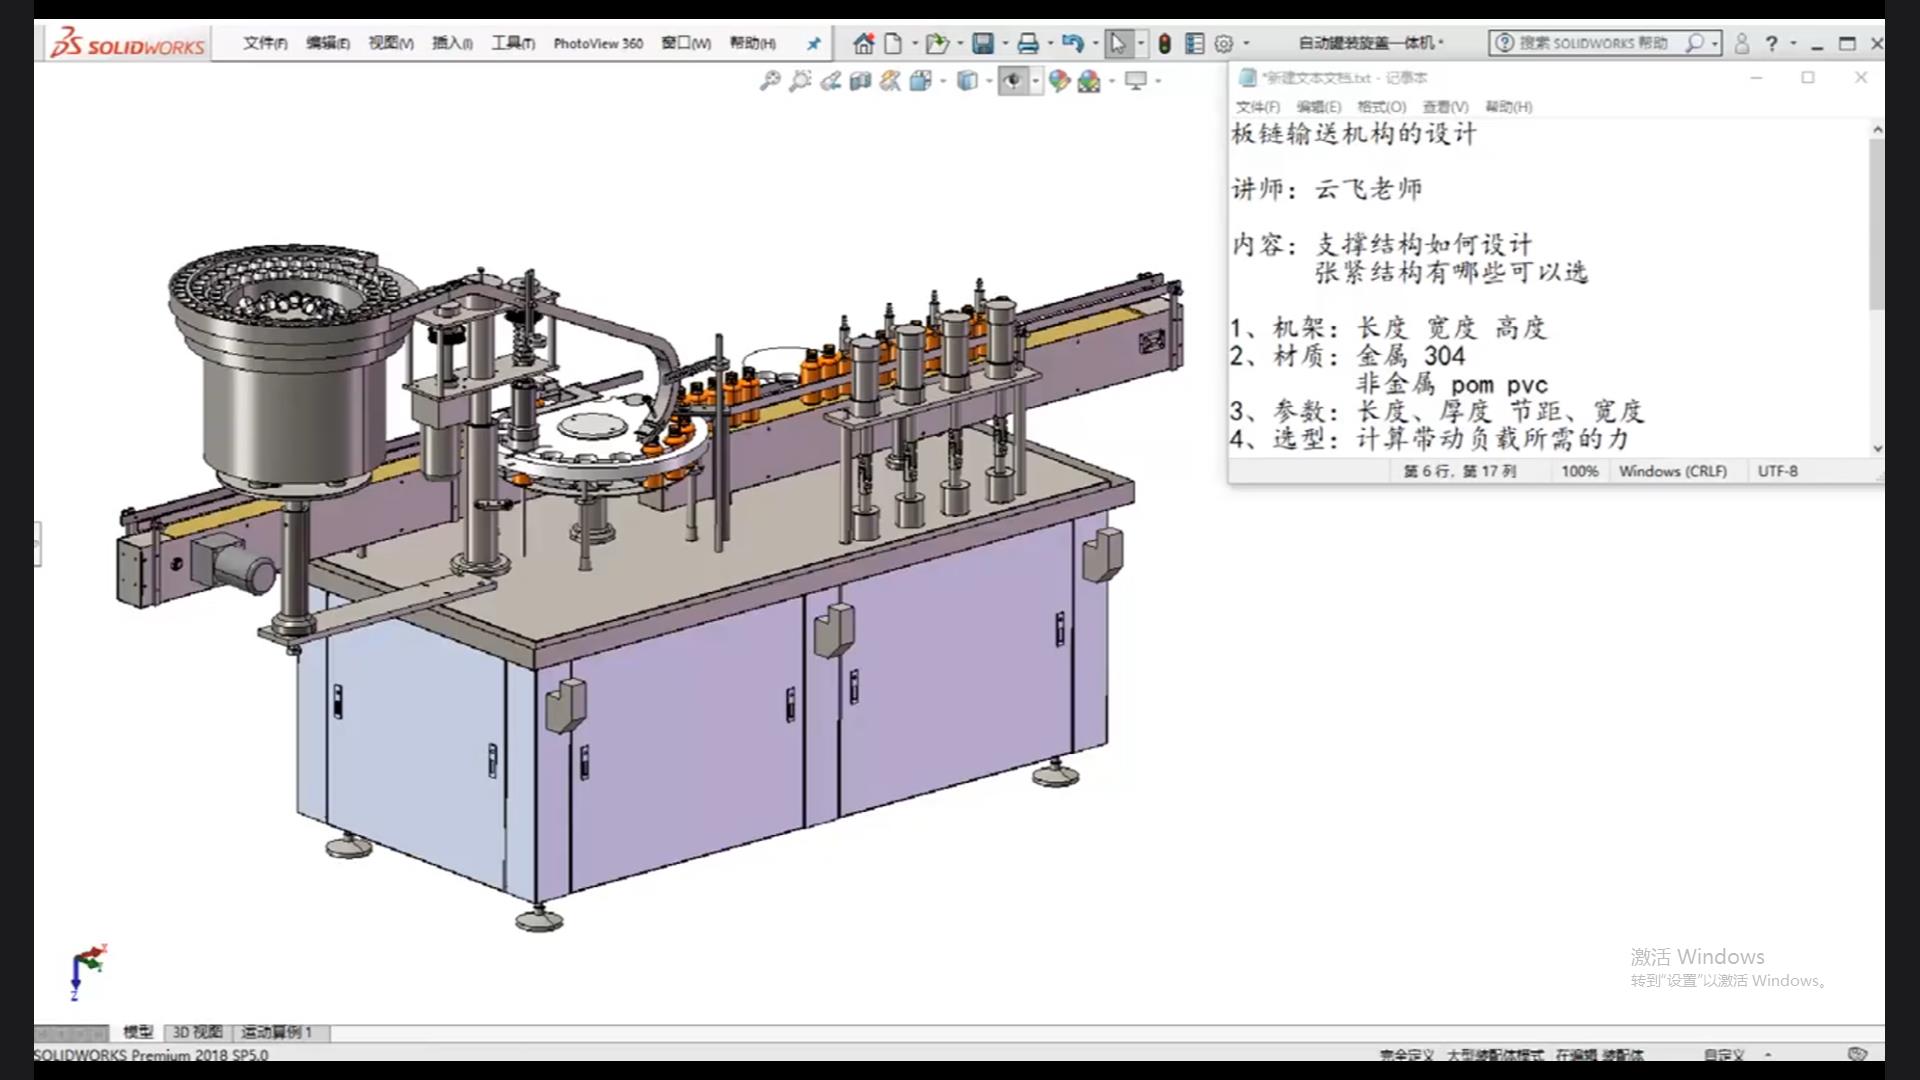Click the Rebuild traffic light icon
Screen dimensions: 1920x1080
tap(1165, 43)
